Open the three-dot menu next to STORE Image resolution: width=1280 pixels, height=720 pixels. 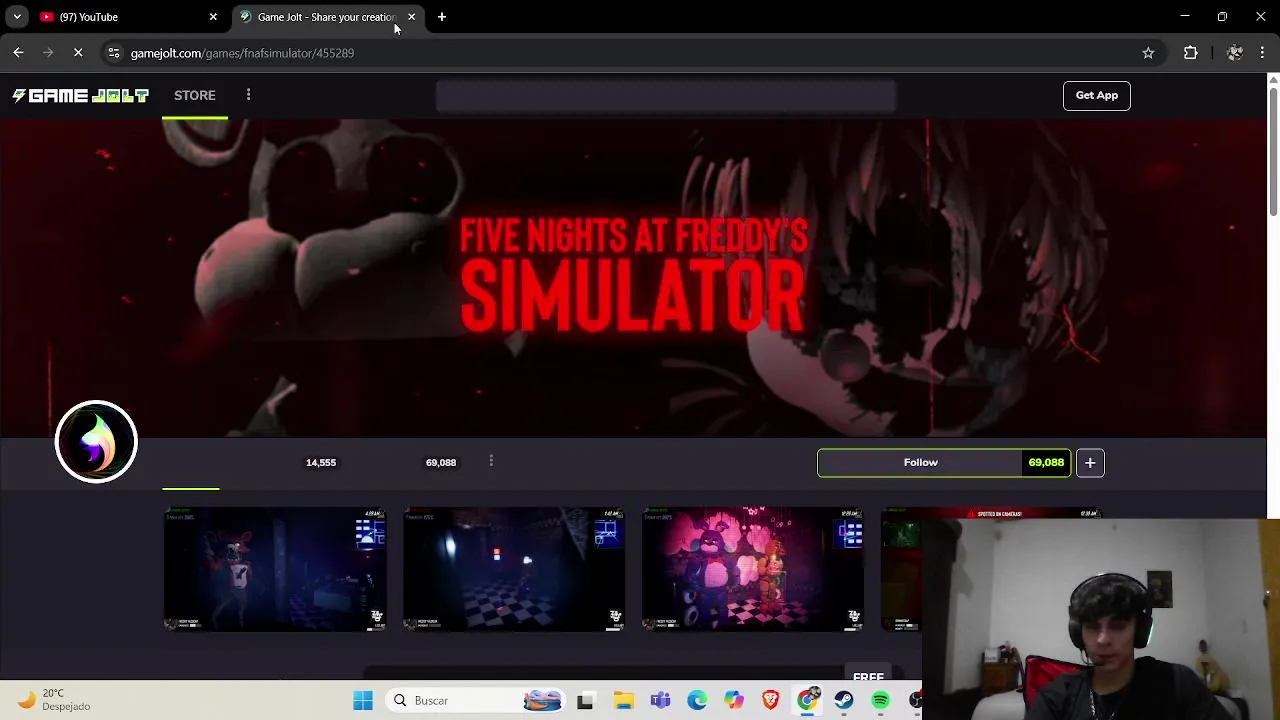[x=248, y=95]
